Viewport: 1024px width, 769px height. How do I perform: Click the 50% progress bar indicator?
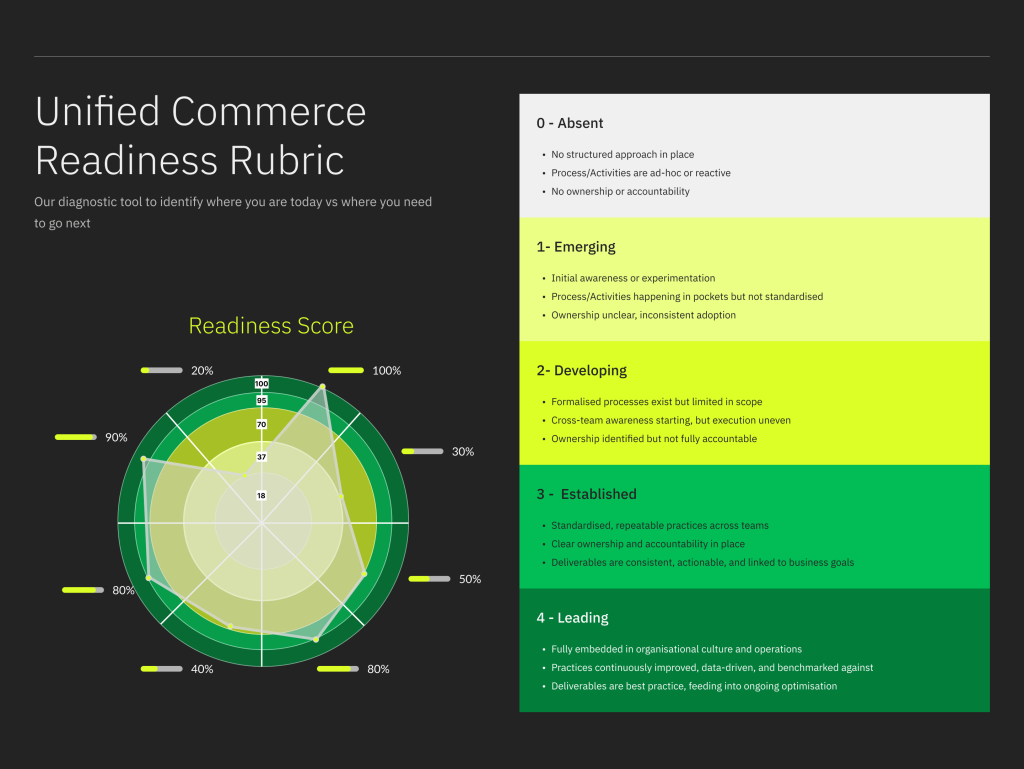(430, 579)
